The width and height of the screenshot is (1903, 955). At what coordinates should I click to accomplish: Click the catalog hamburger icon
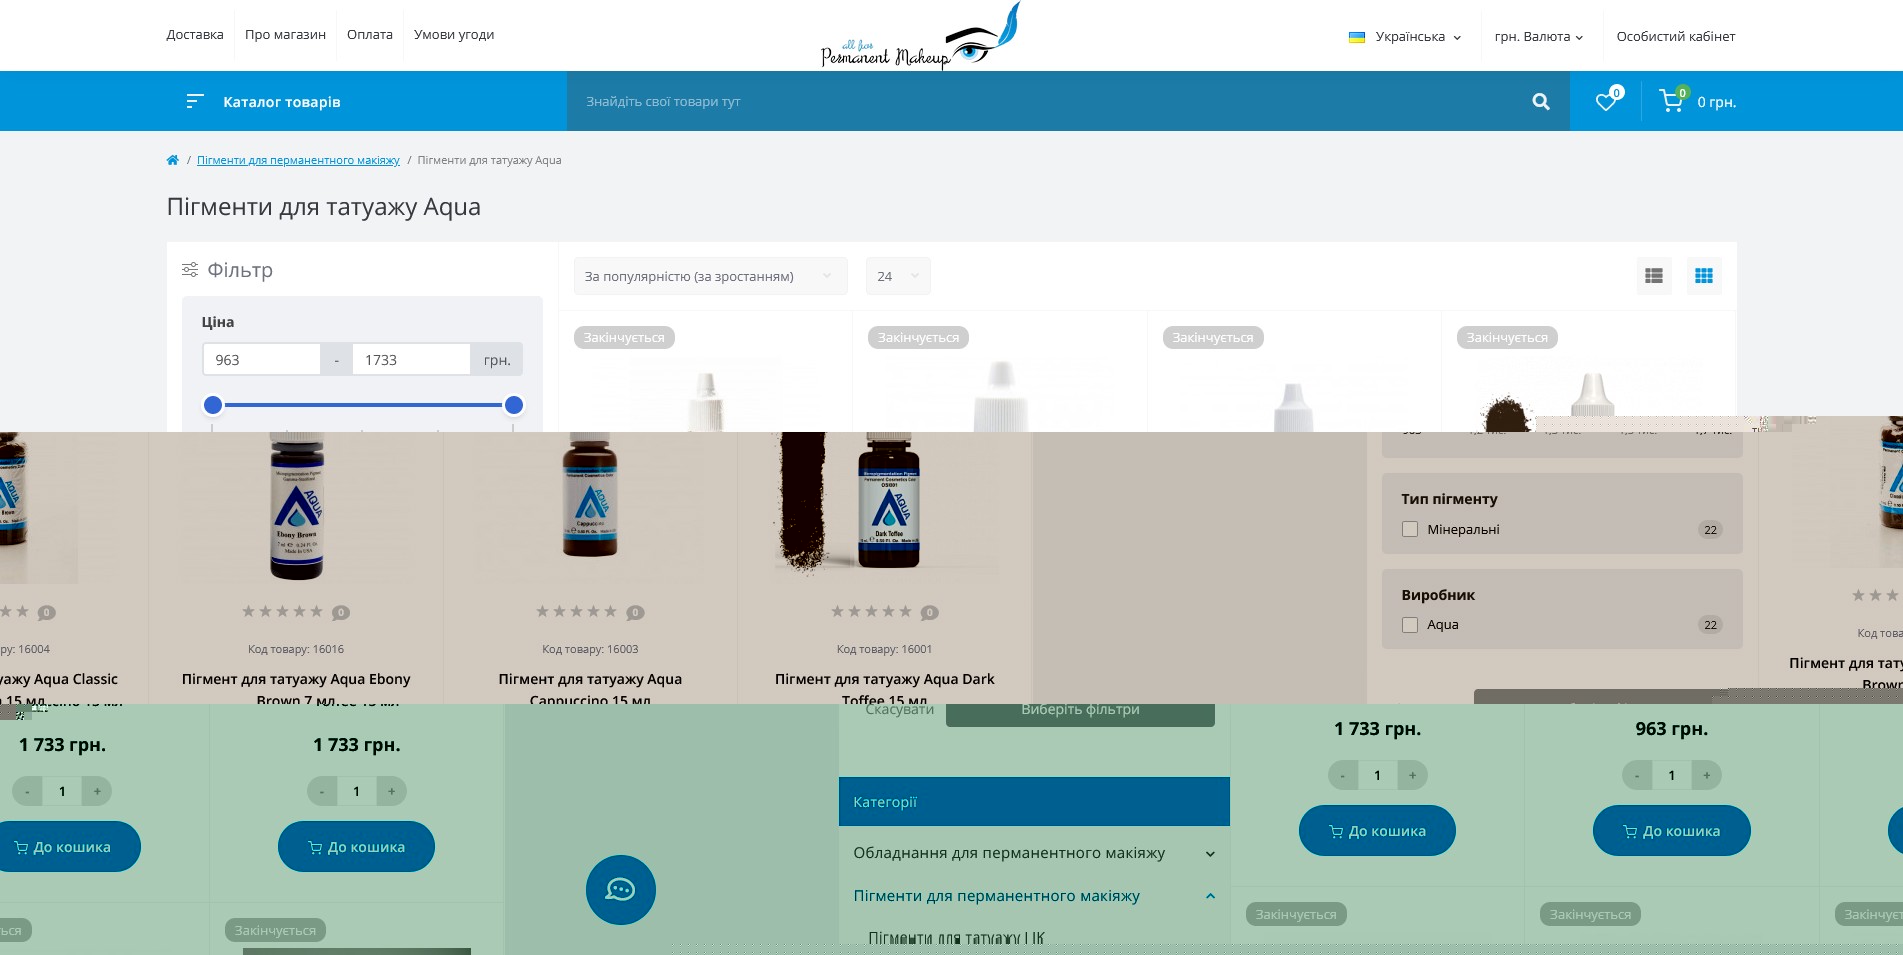click(195, 101)
